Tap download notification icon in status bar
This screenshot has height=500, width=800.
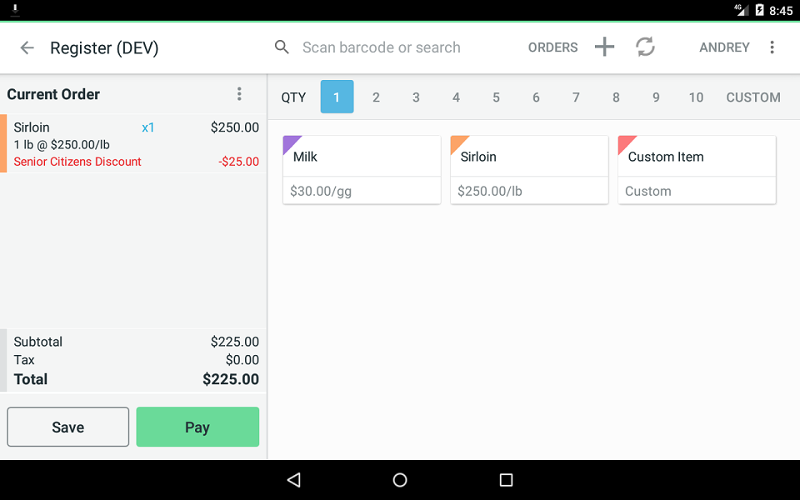point(15,10)
